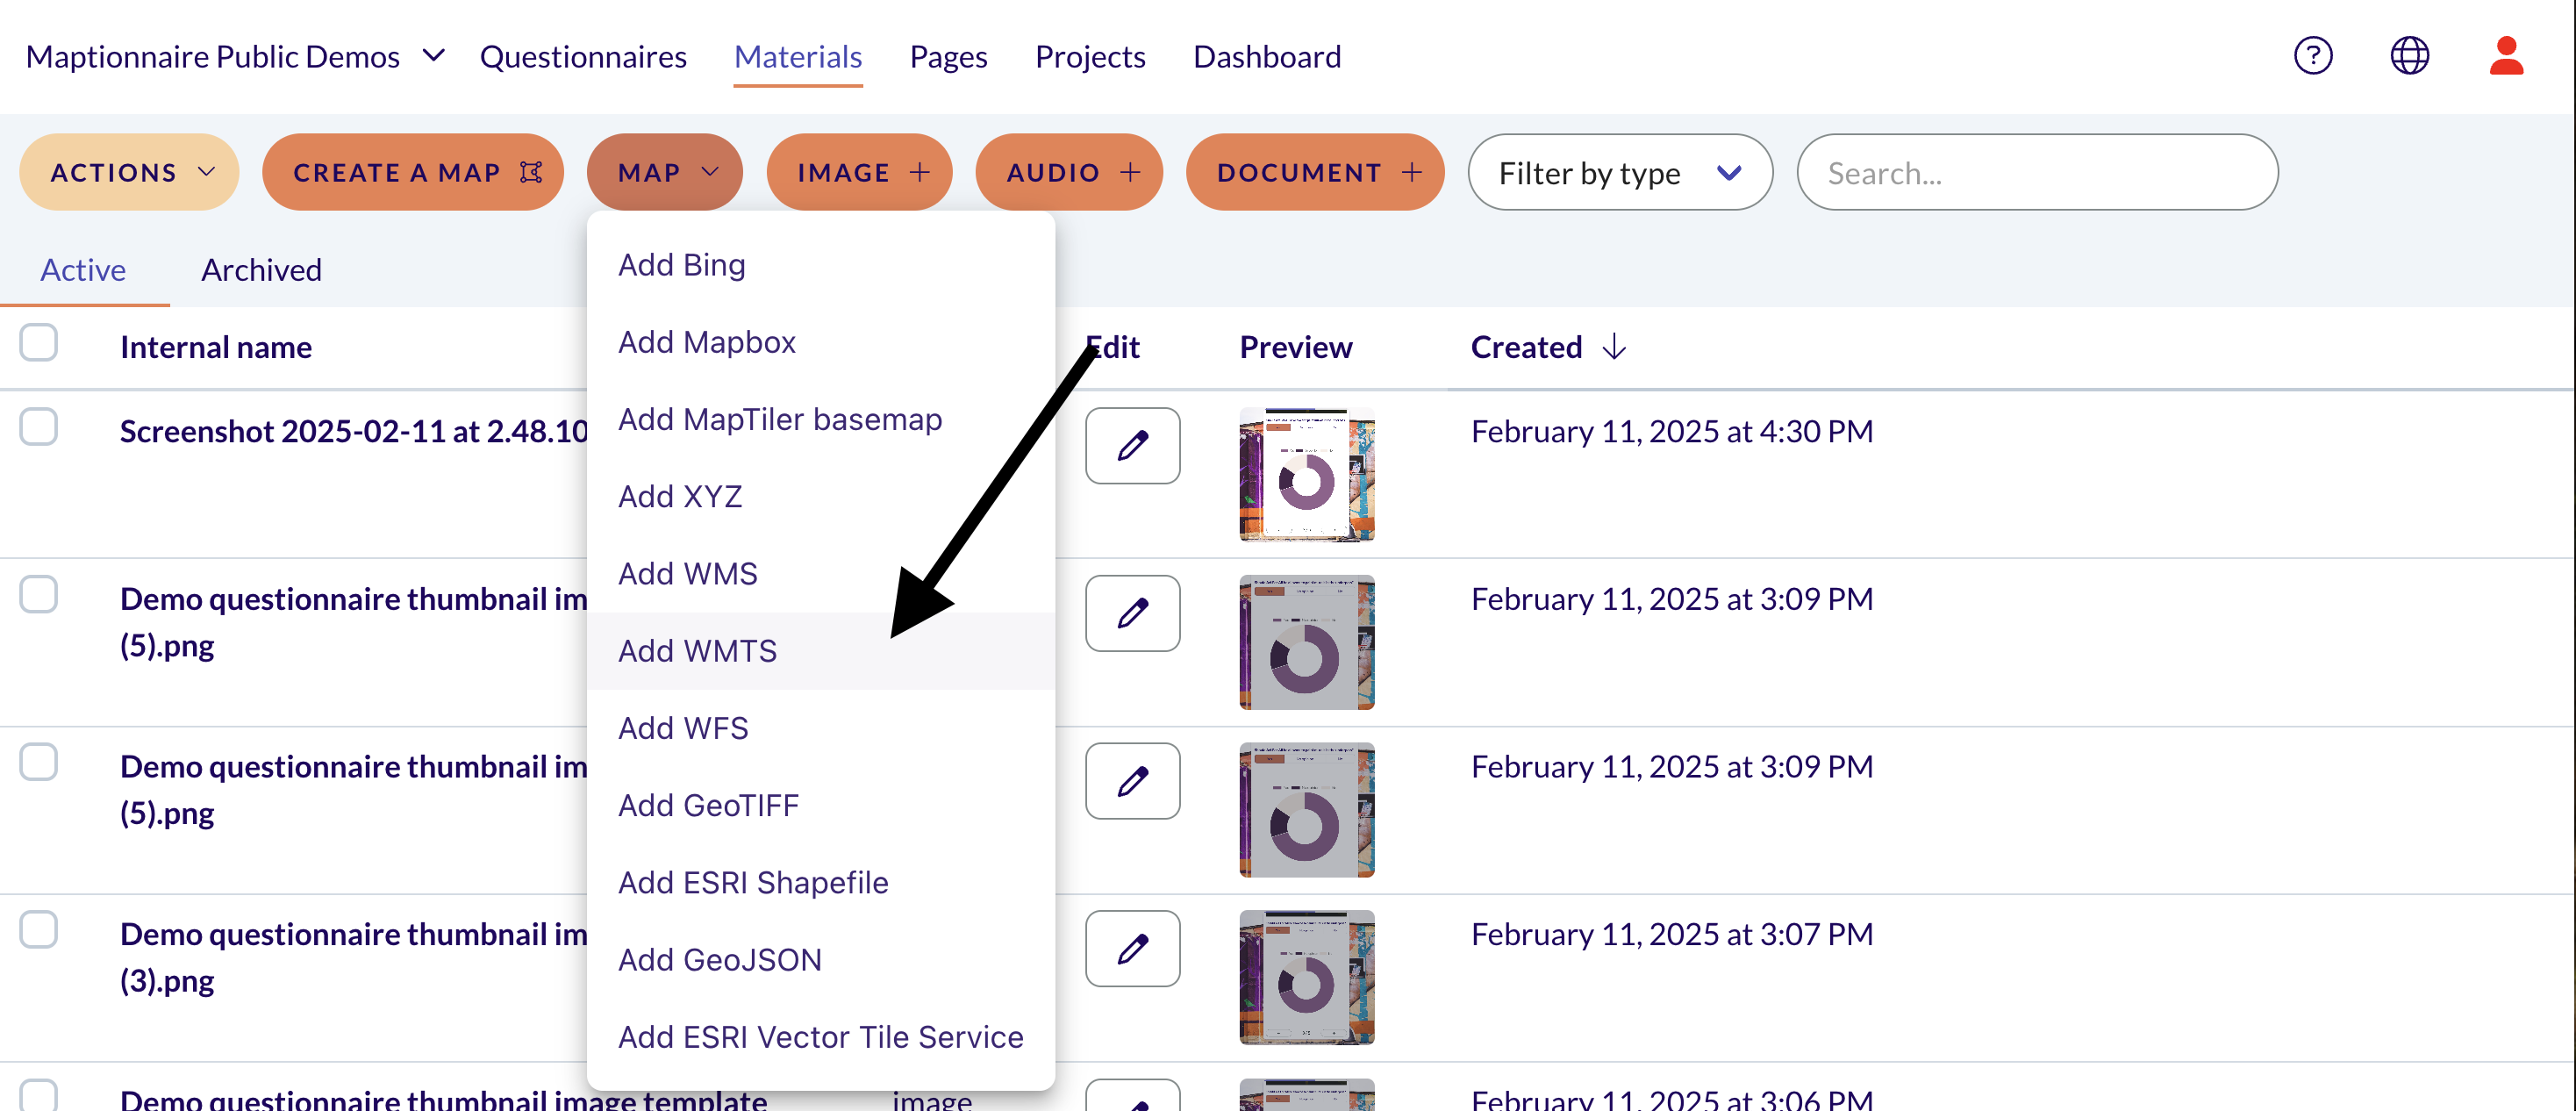2576x1111 pixels.
Task: Go to the Materials tab
Action: [x=797, y=57]
